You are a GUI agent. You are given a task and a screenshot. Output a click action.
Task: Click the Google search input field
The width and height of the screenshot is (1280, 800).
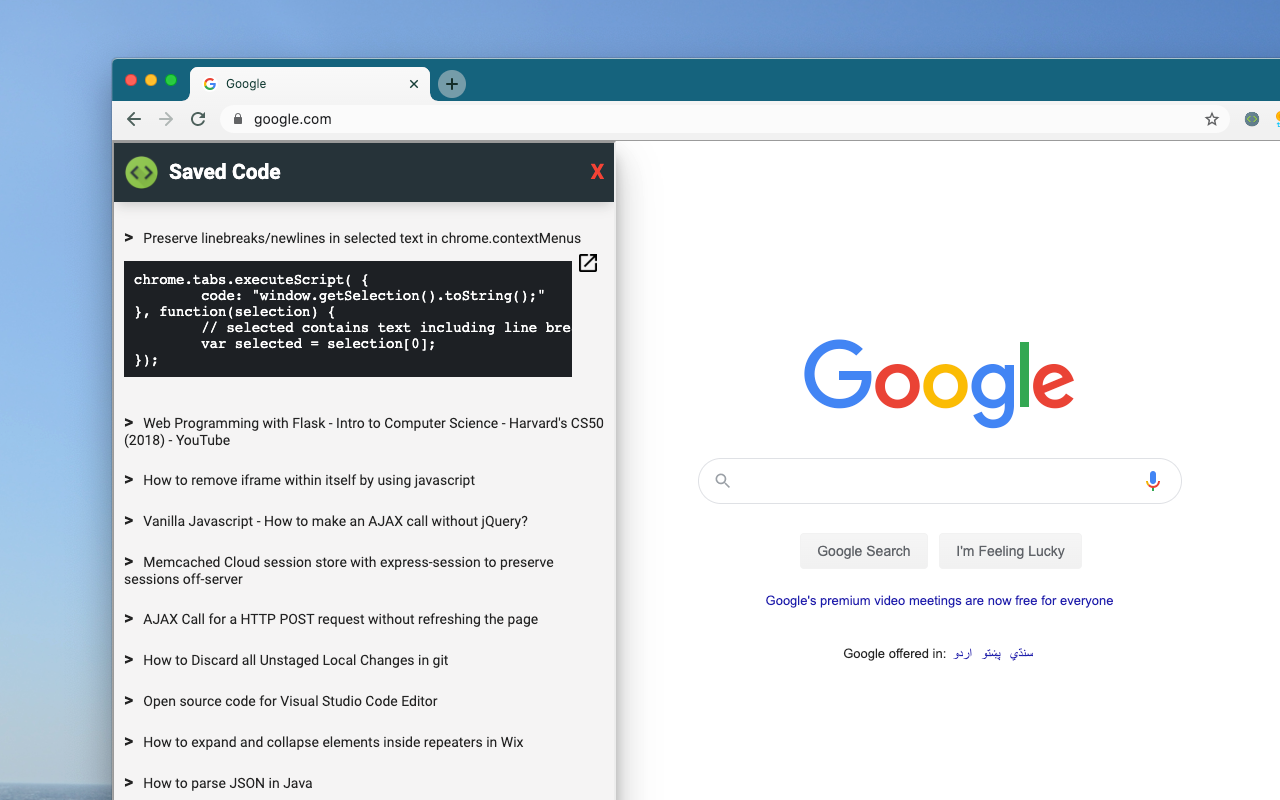coord(940,481)
